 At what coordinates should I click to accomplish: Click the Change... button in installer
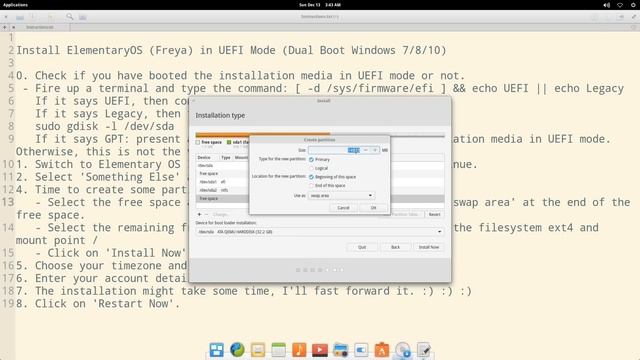click(x=221, y=214)
